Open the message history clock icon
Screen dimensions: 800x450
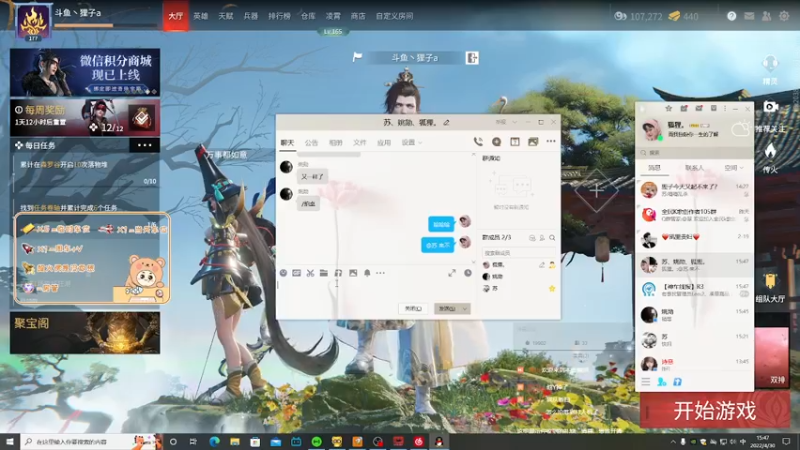[x=468, y=273]
